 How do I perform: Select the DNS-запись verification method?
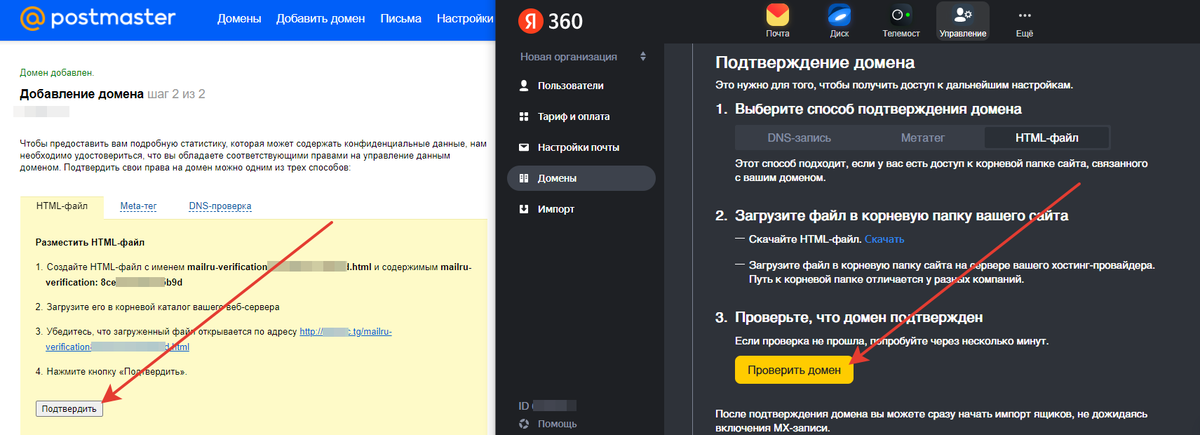(x=799, y=137)
